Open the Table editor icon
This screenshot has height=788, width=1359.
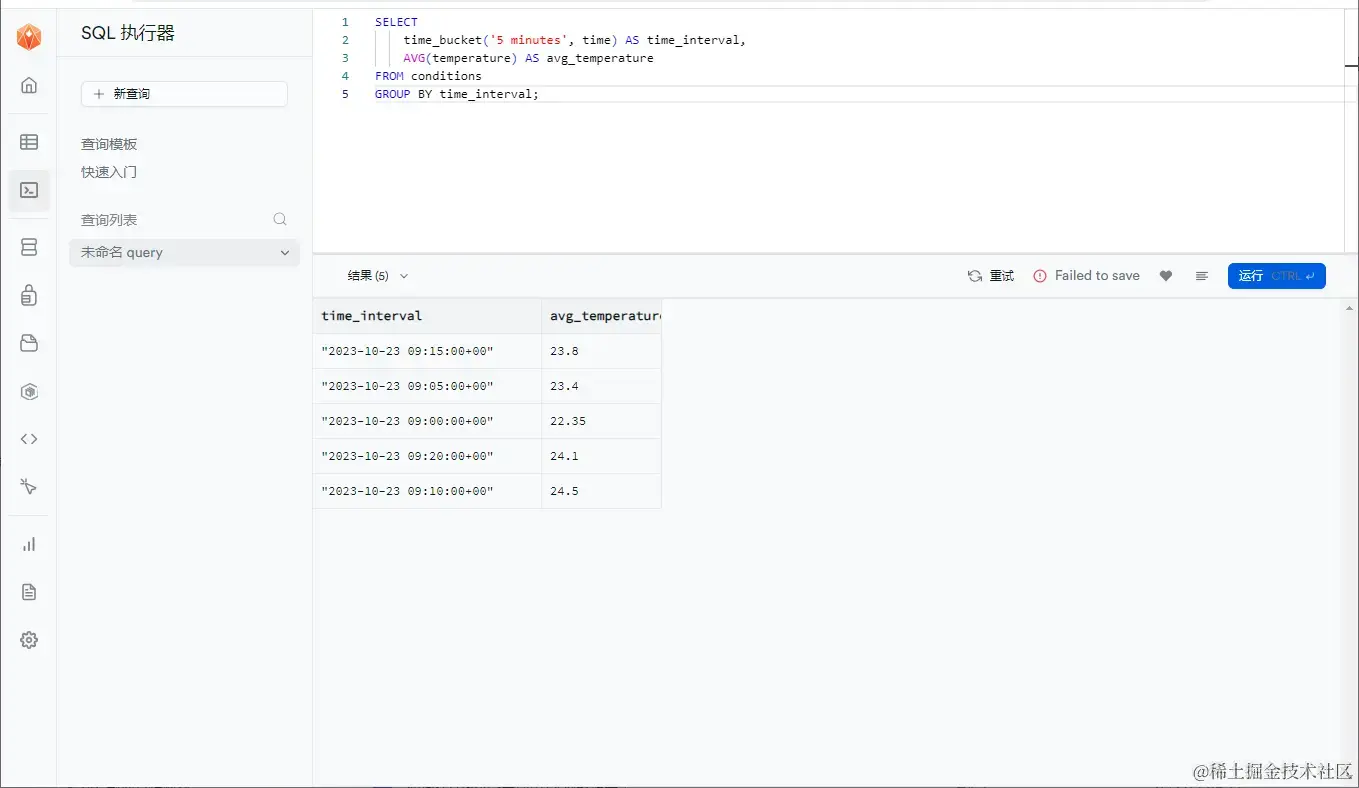[x=29, y=142]
